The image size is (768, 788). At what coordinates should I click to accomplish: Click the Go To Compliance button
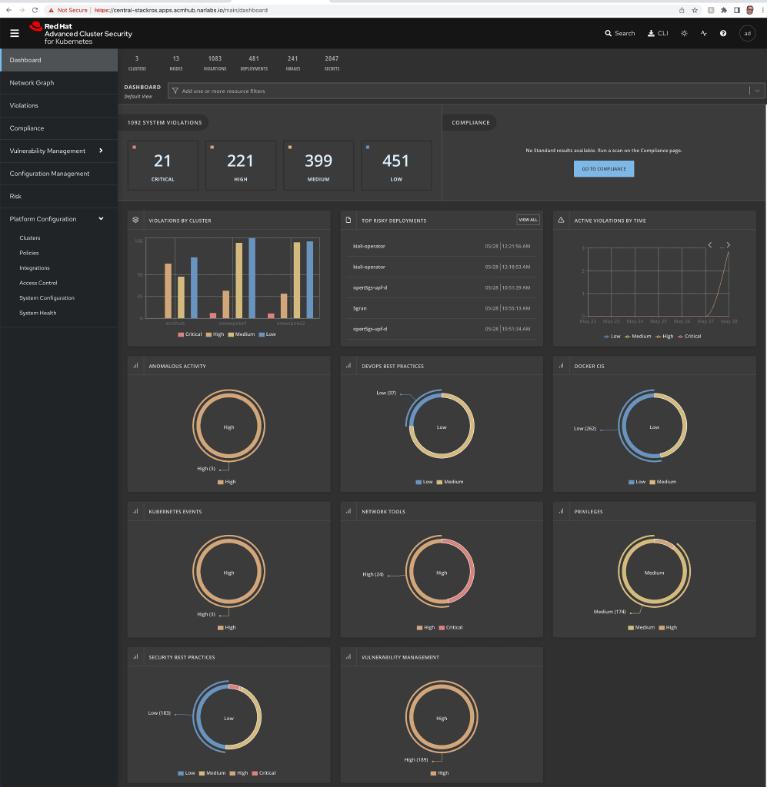pyautogui.click(x=603, y=169)
